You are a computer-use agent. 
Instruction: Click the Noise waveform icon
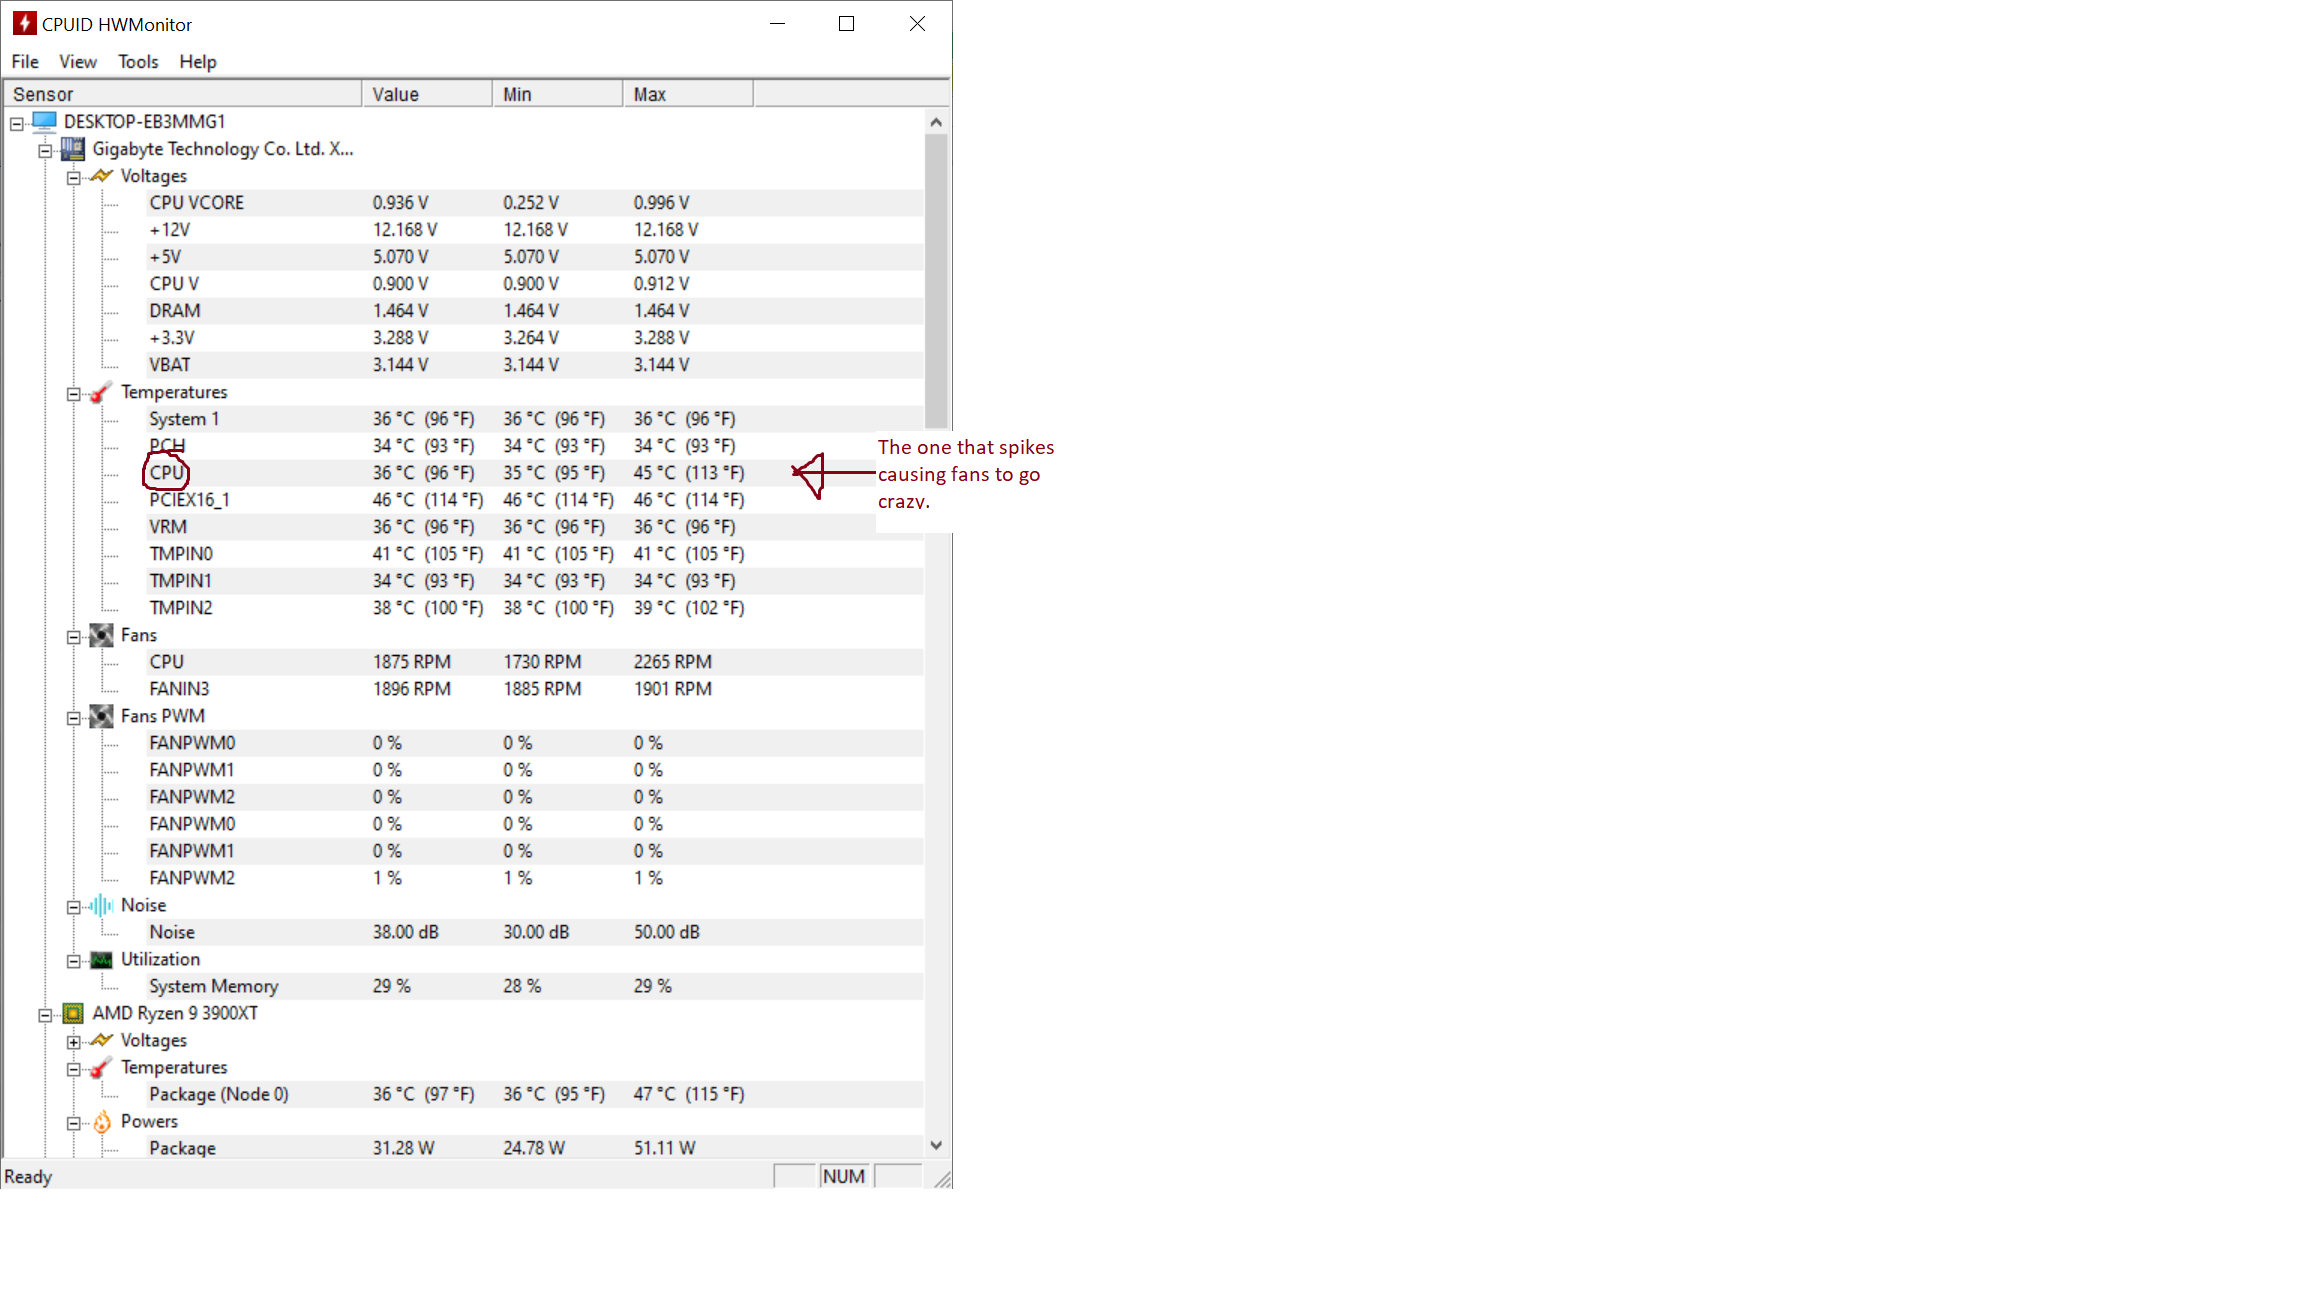[101, 905]
